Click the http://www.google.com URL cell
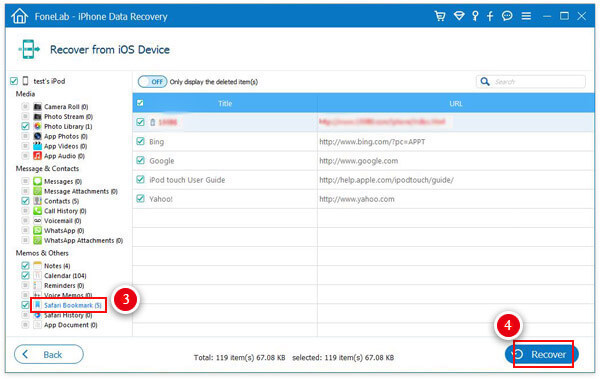 (x=359, y=161)
